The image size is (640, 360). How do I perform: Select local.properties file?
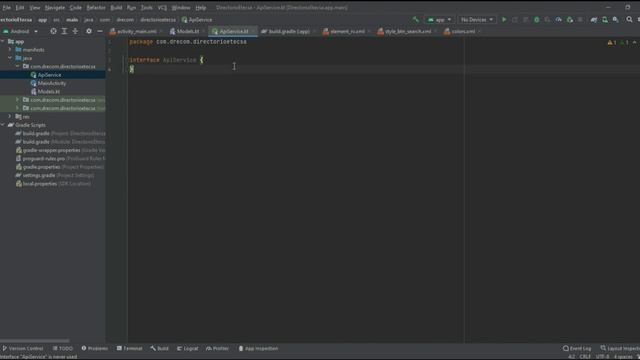tap(40, 184)
